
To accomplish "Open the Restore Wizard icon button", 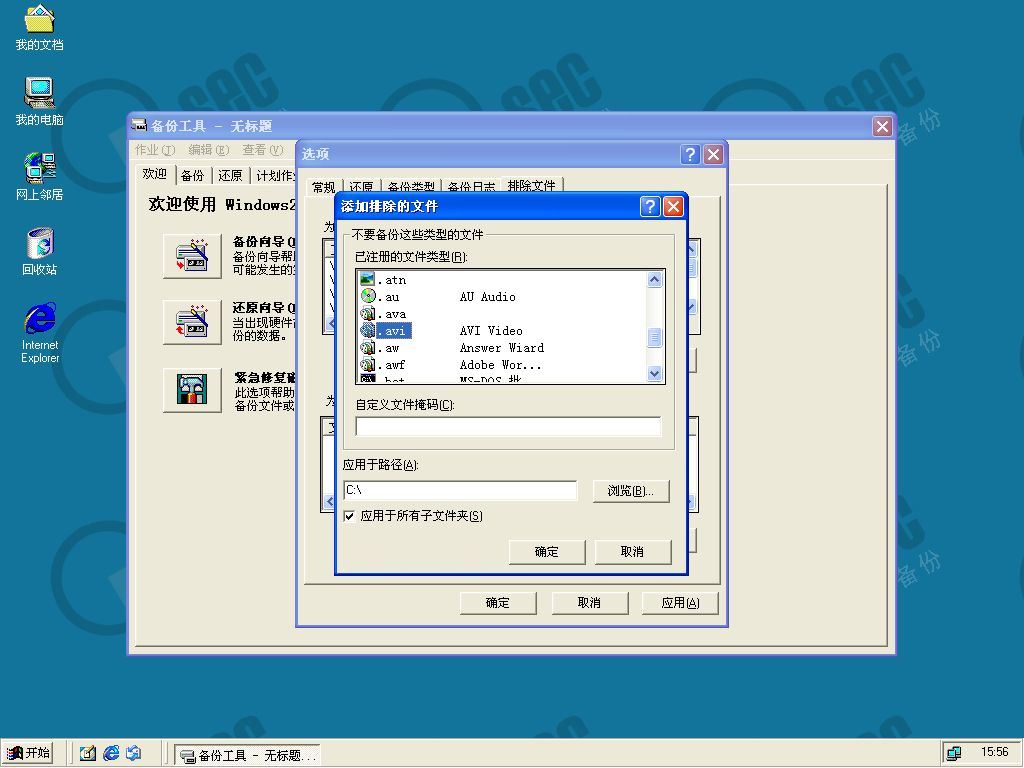I will pyautogui.click(x=192, y=322).
